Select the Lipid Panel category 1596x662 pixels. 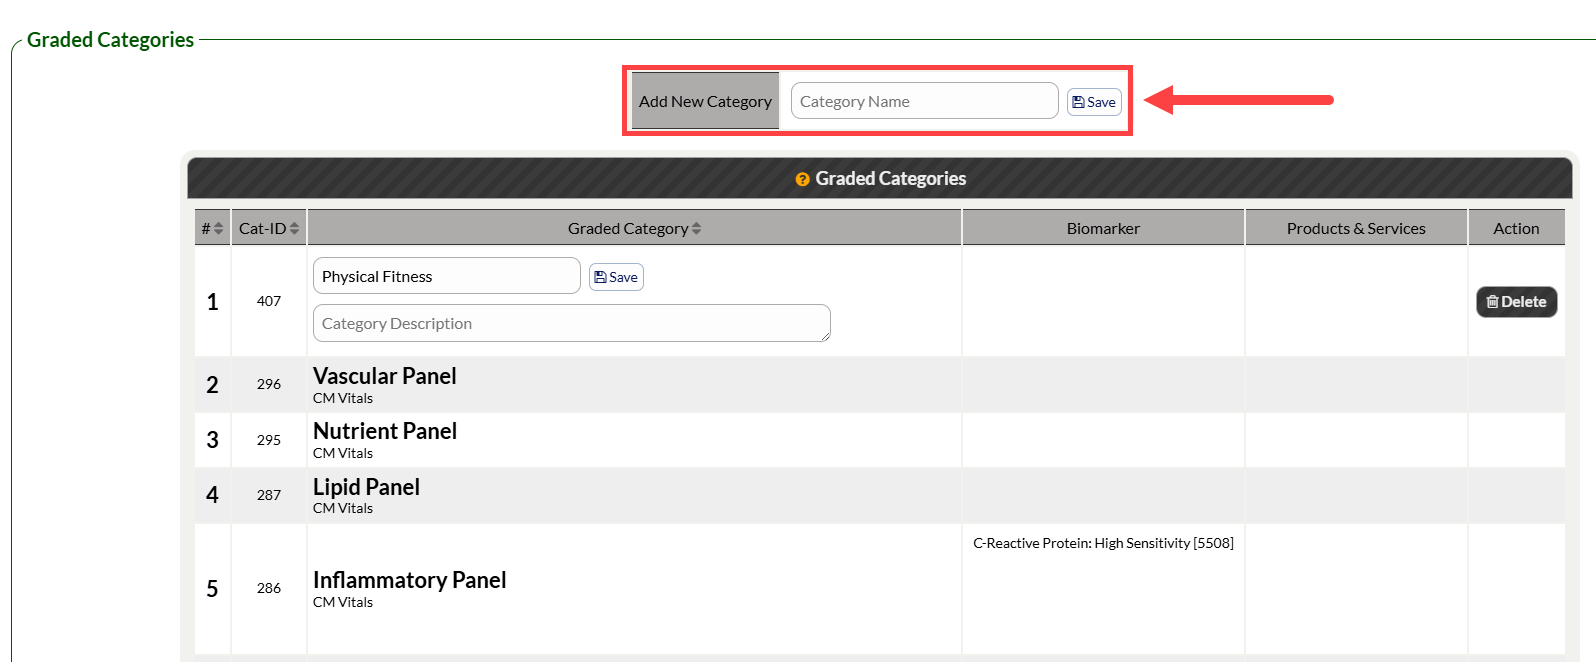(x=366, y=487)
